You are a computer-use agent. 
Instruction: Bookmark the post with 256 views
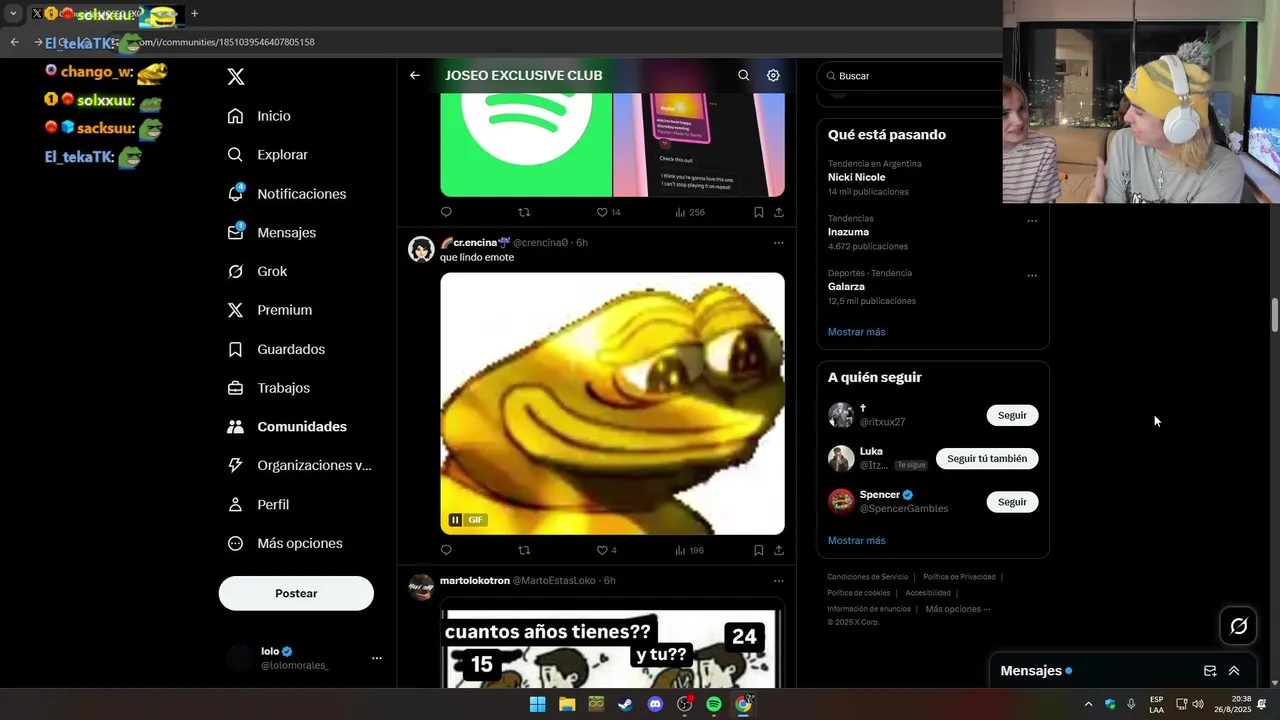click(759, 212)
